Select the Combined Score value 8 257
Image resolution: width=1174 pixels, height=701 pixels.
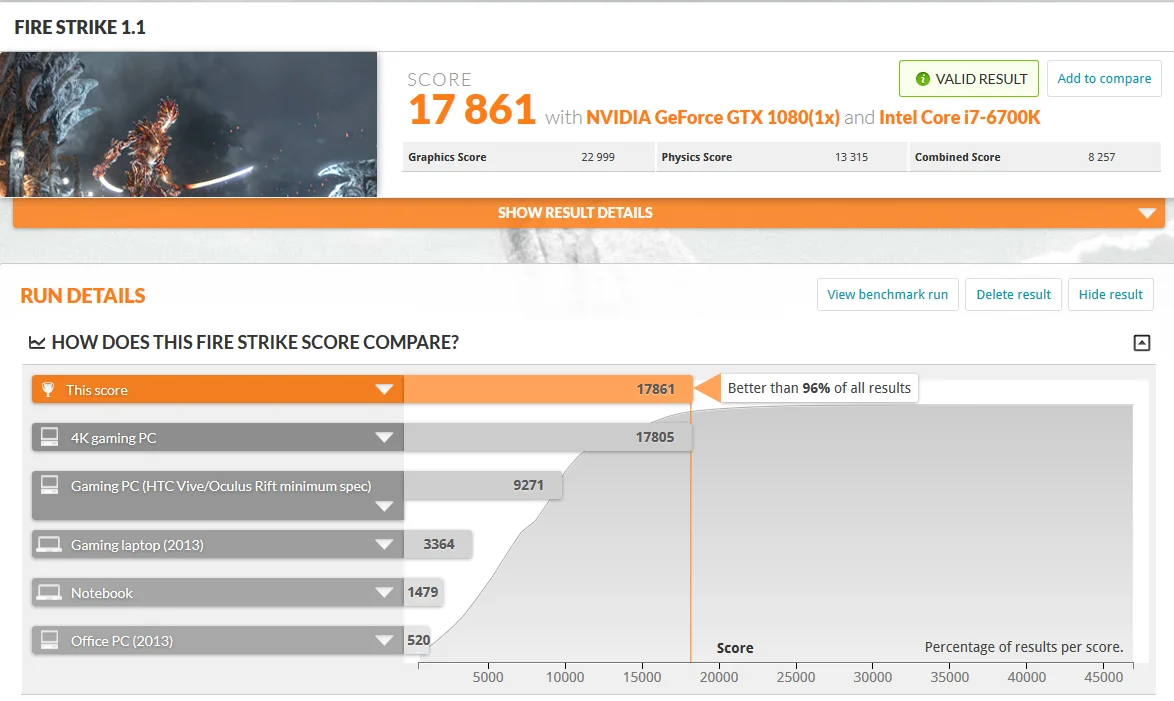tap(1101, 157)
